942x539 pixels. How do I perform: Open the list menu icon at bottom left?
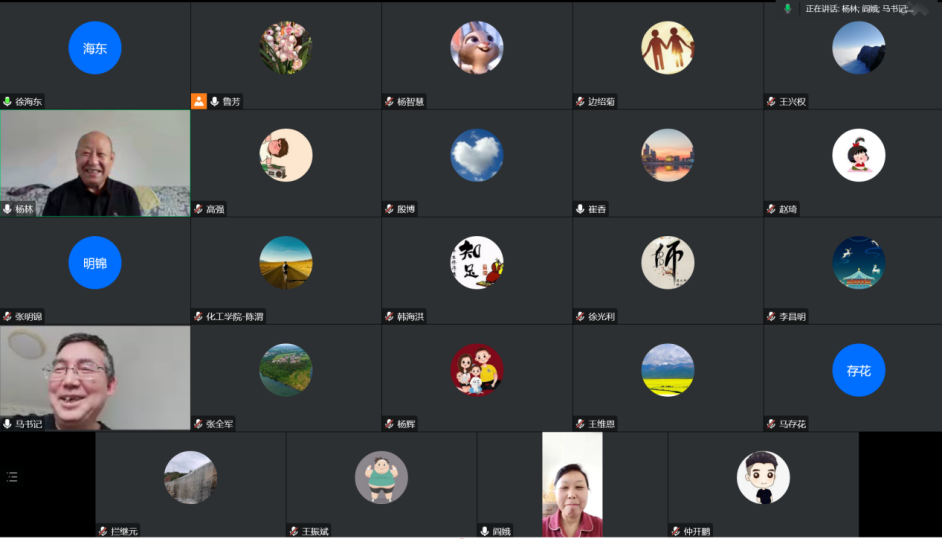(x=12, y=477)
